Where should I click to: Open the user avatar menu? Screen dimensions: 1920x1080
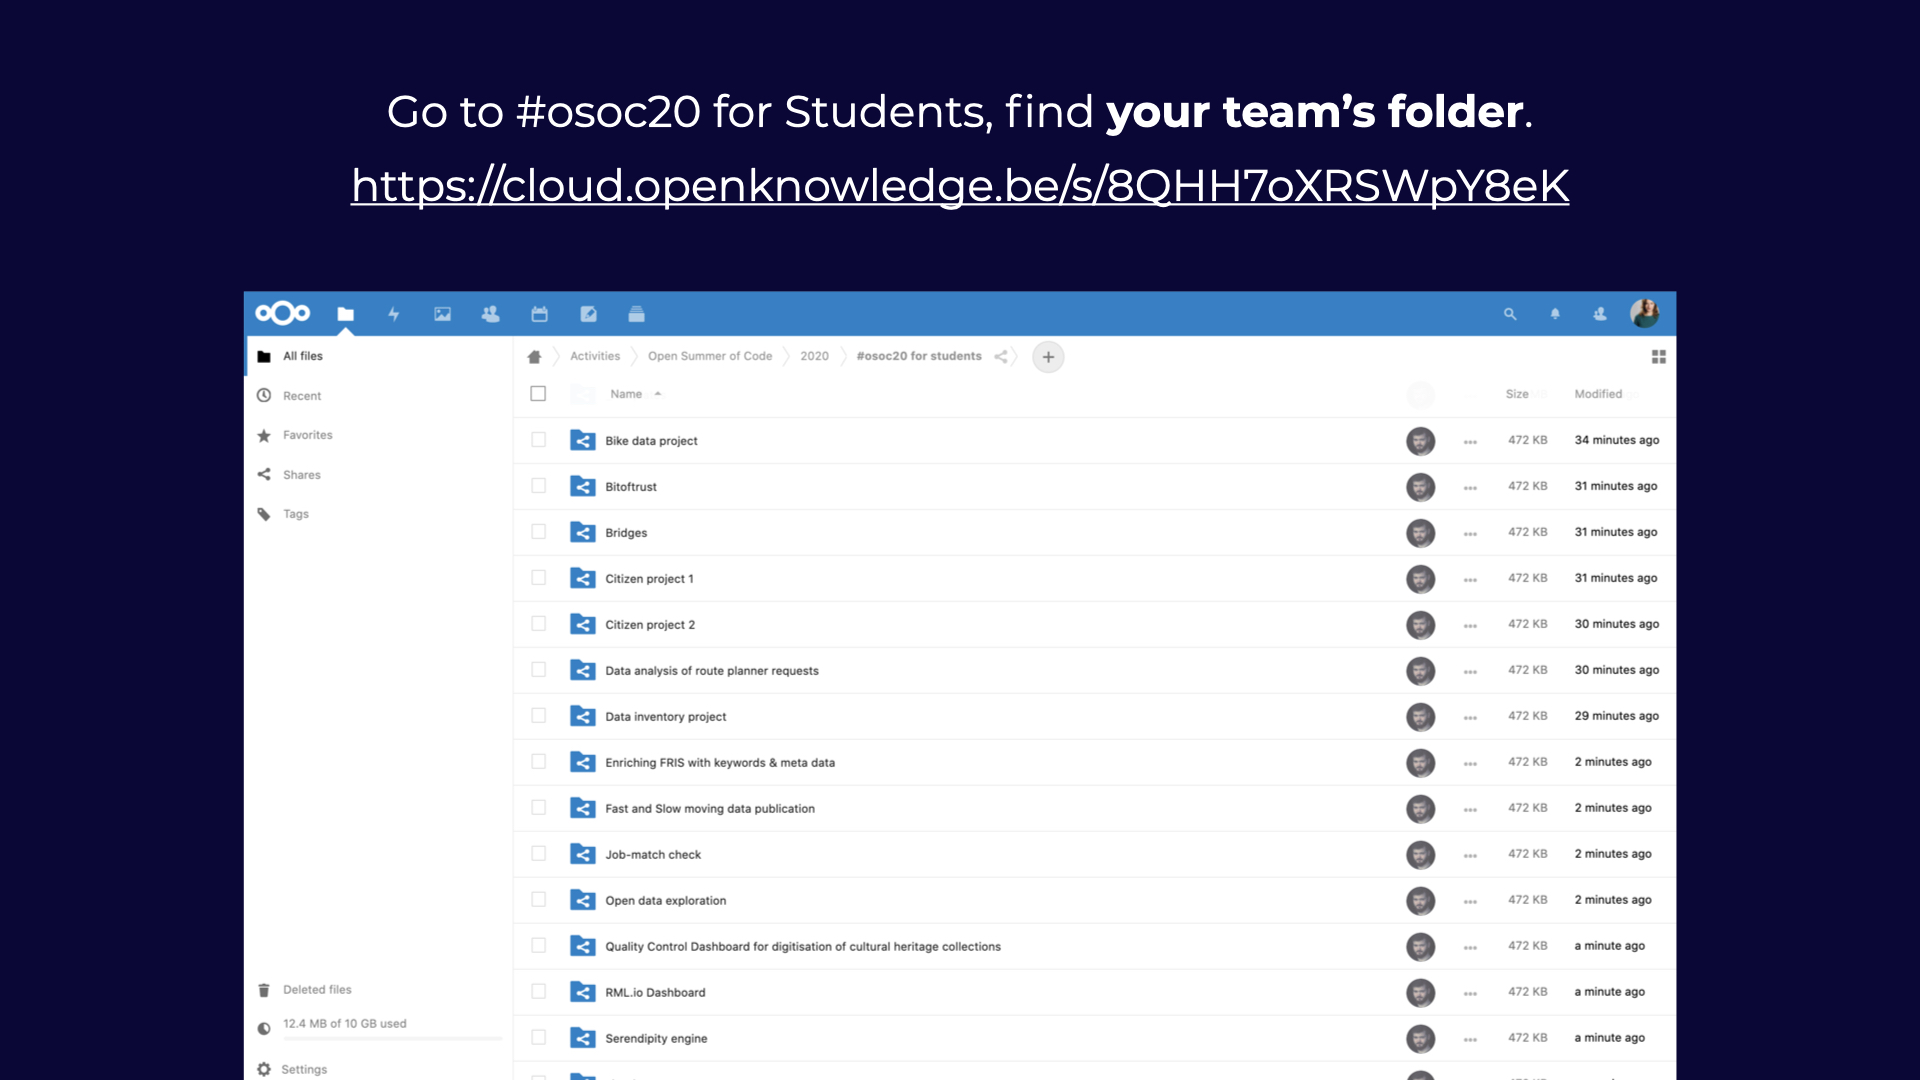[1645, 314]
